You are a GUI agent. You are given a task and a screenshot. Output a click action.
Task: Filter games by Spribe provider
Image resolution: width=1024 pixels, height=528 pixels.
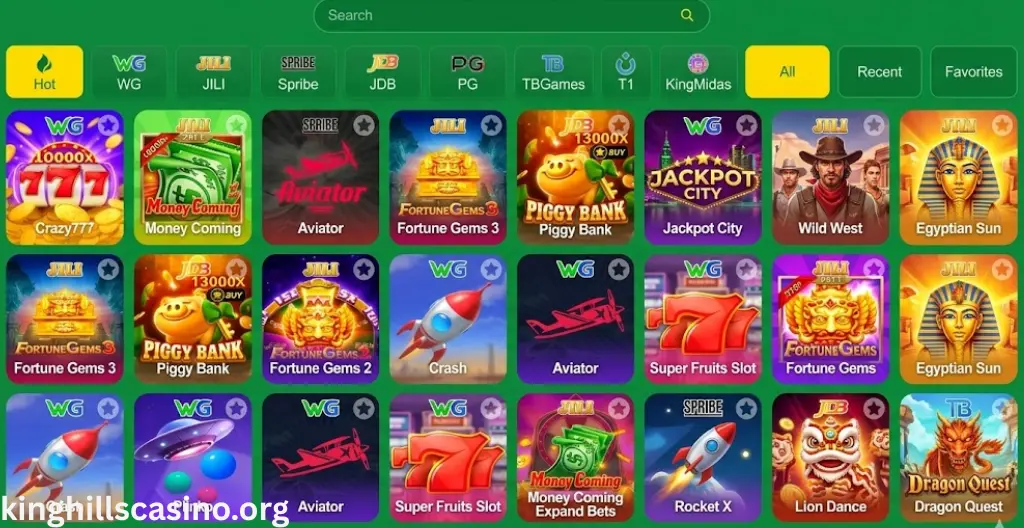tap(298, 72)
